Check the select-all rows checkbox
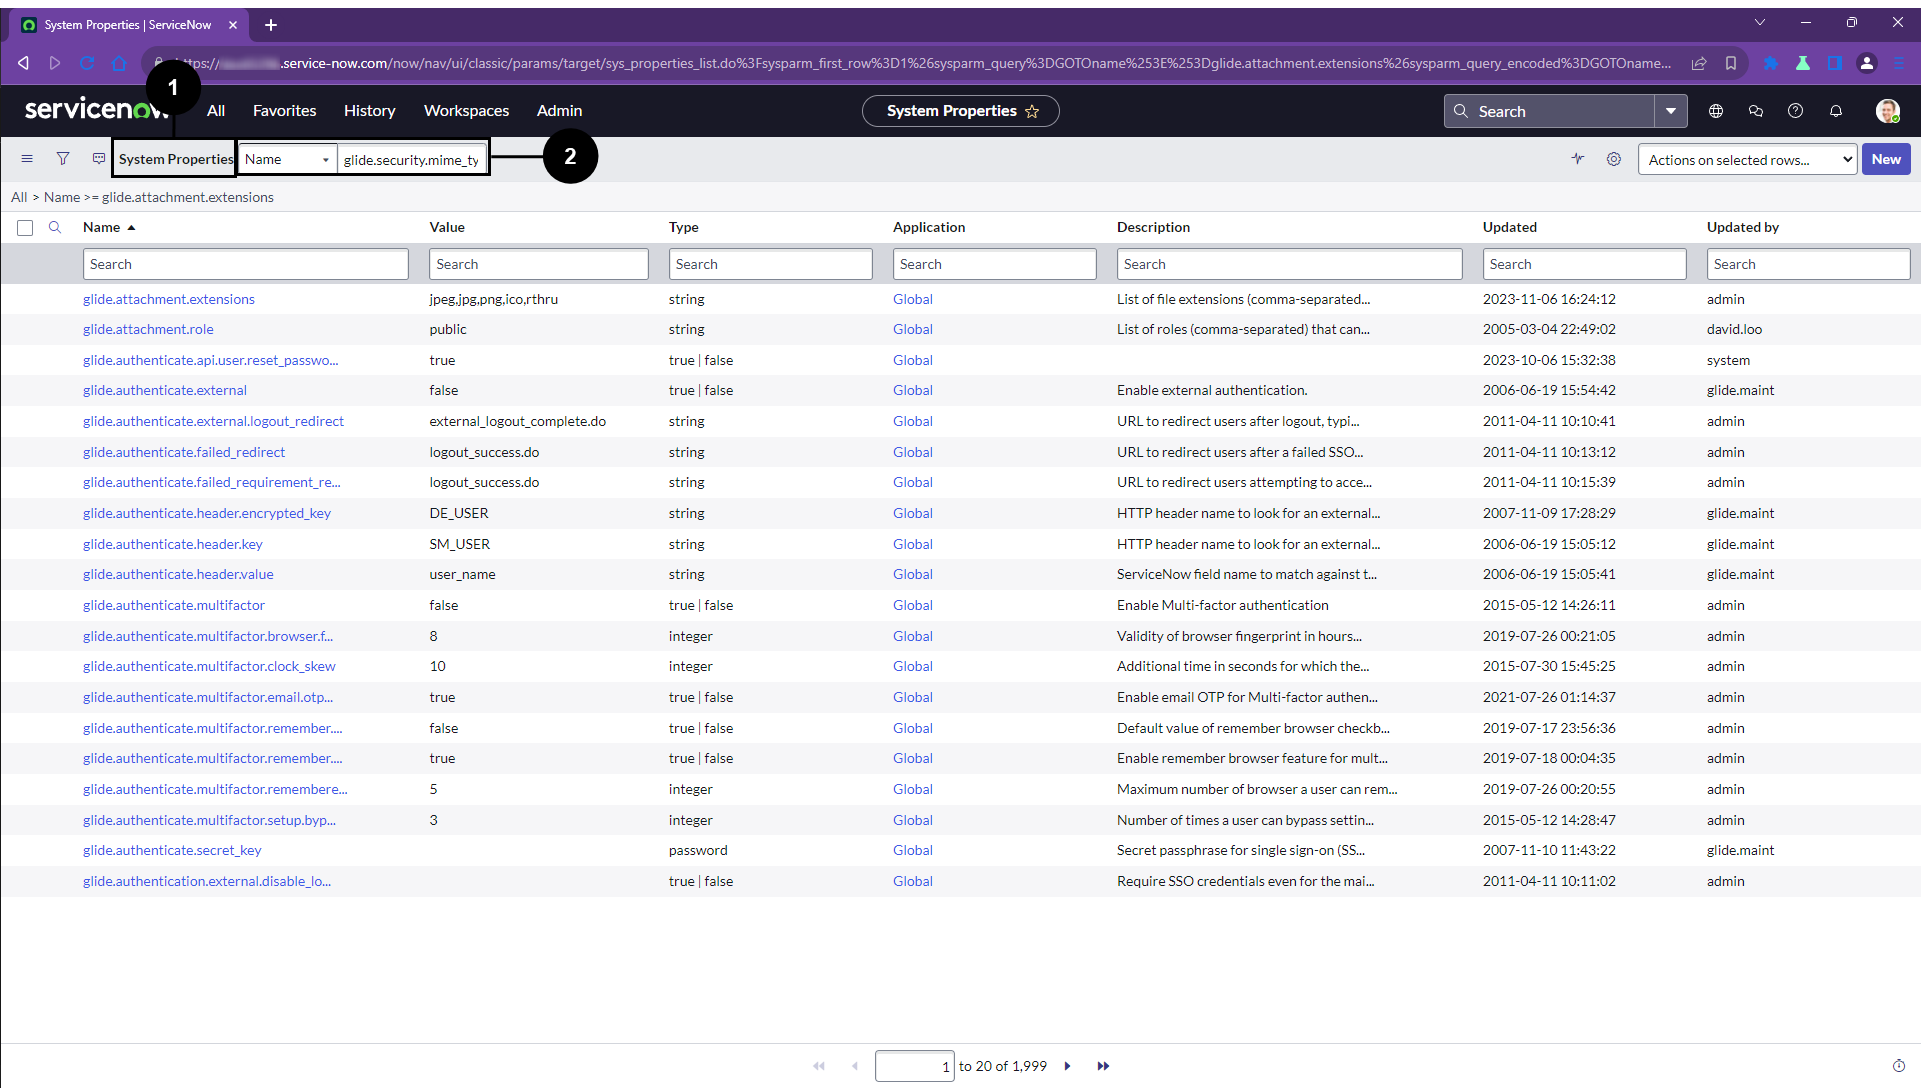 pyautogui.click(x=25, y=228)
